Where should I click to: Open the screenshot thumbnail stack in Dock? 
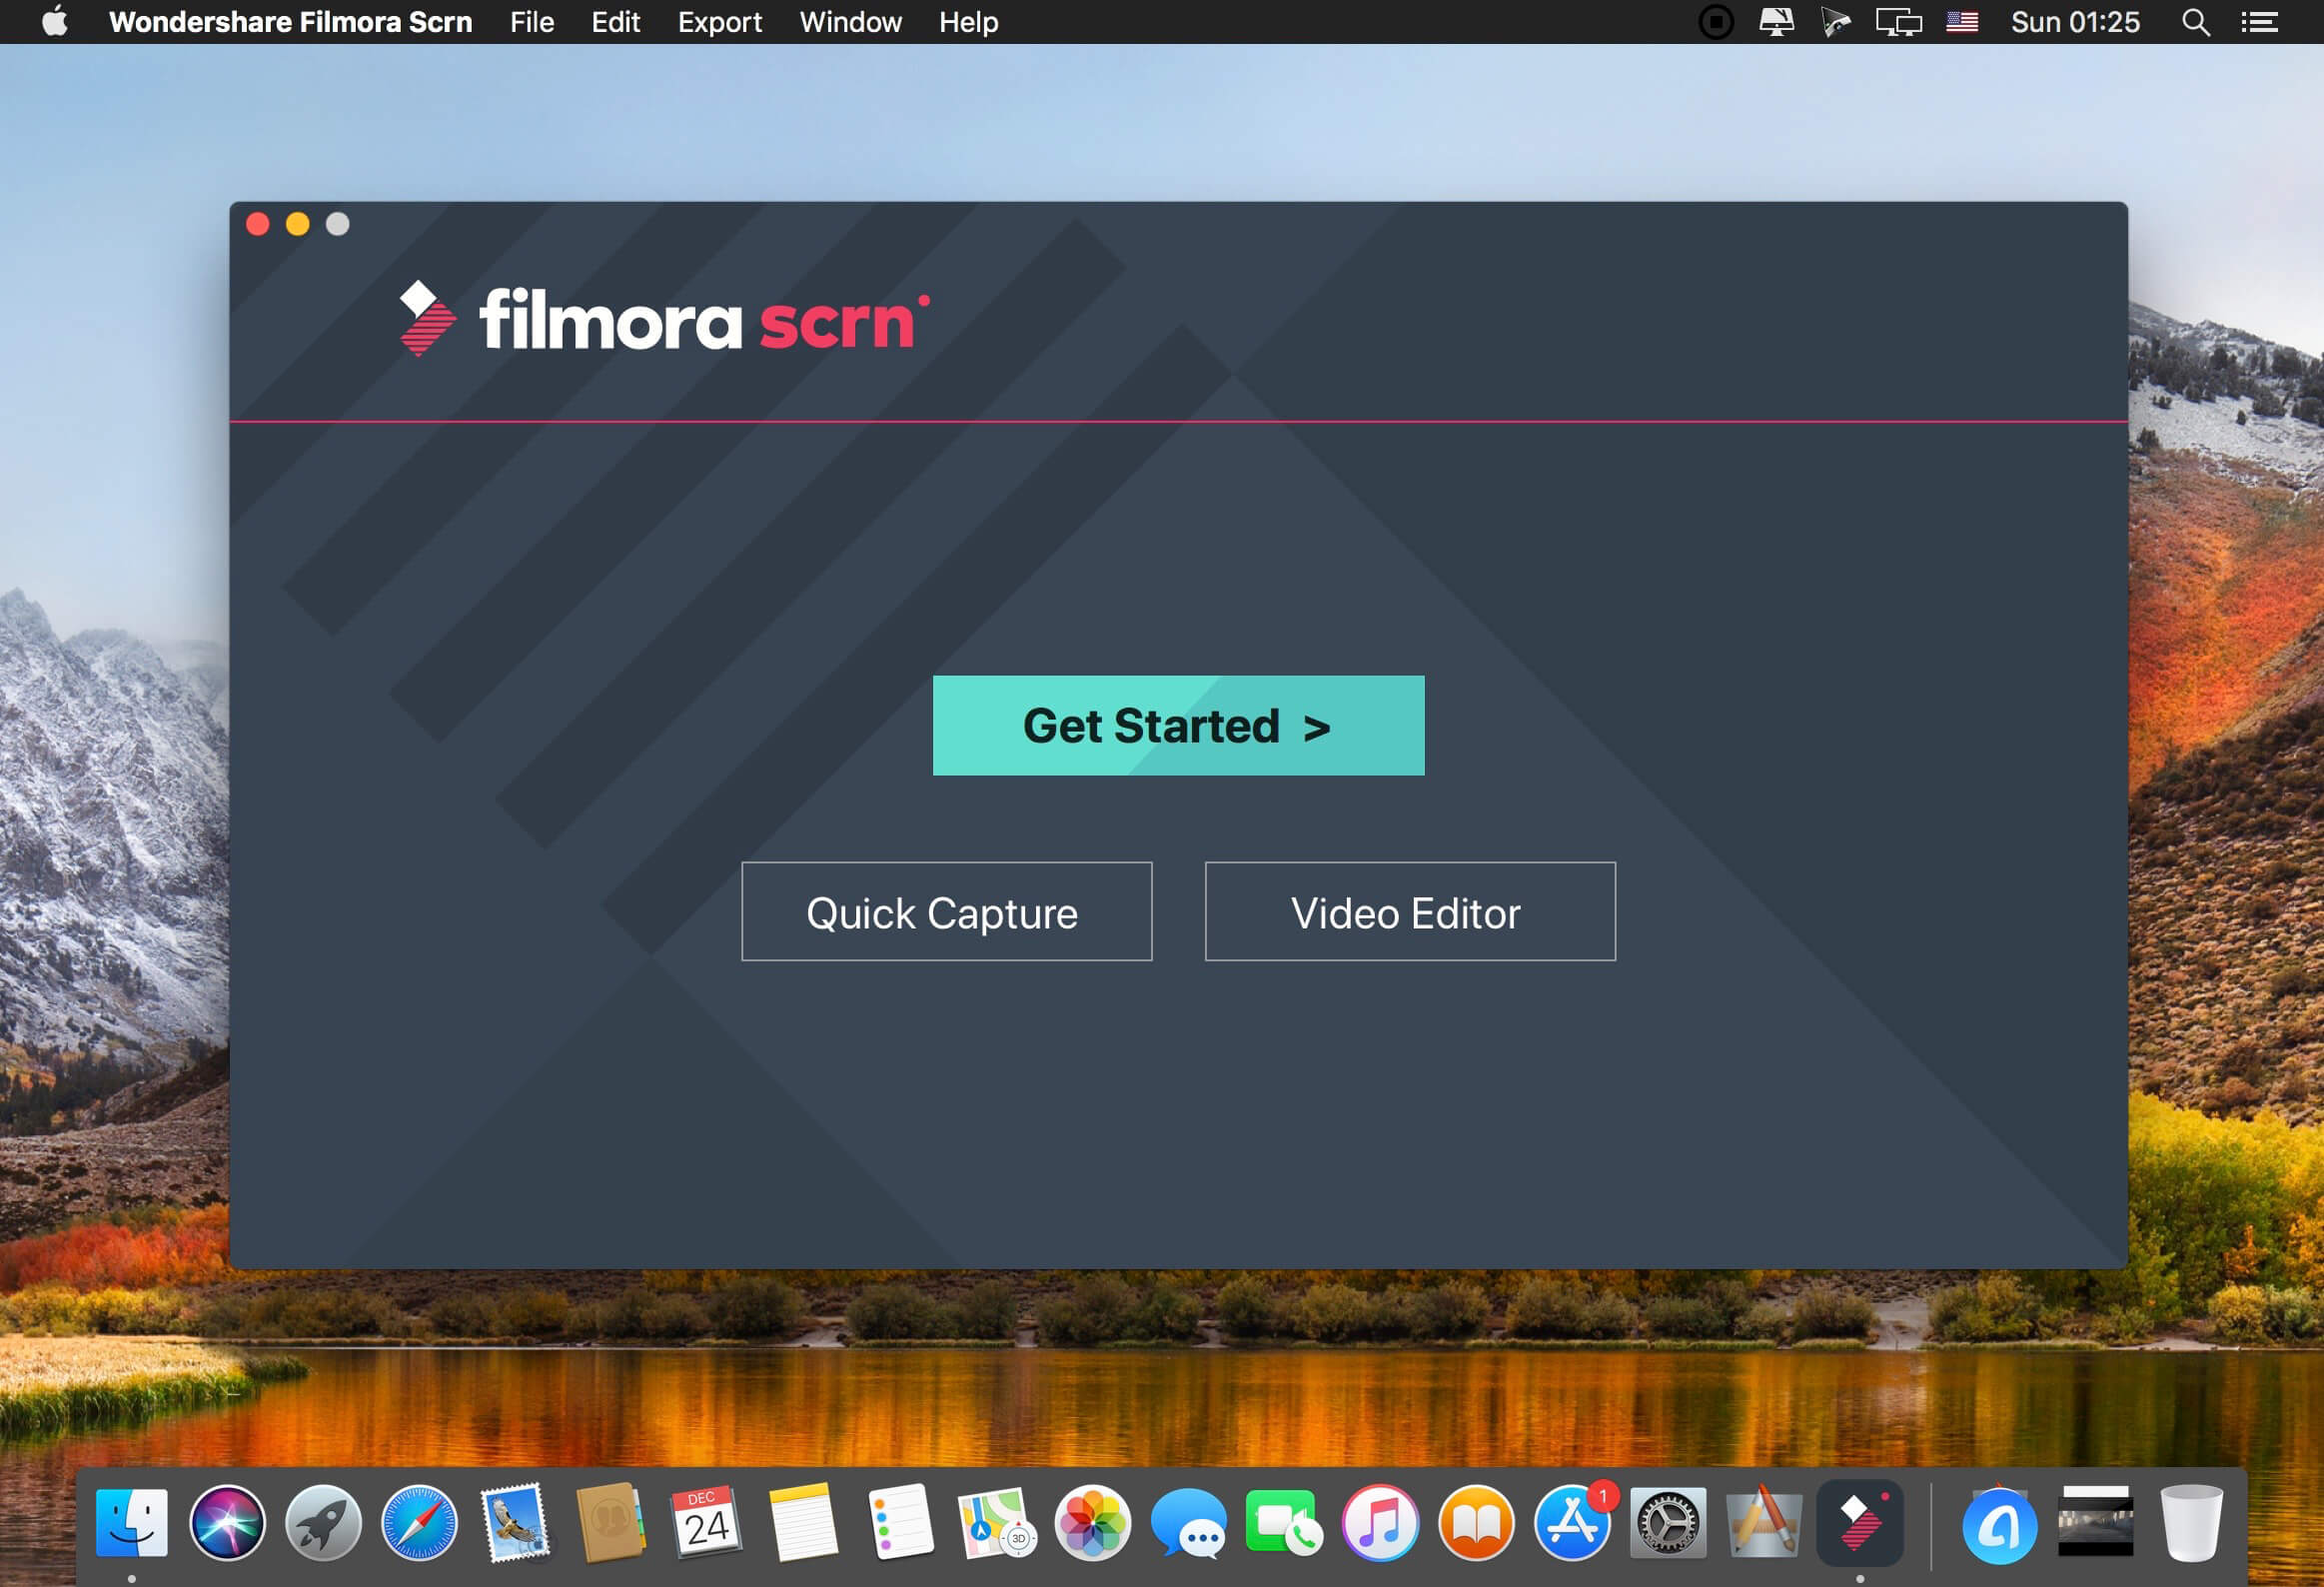tap(2095, 1521)
